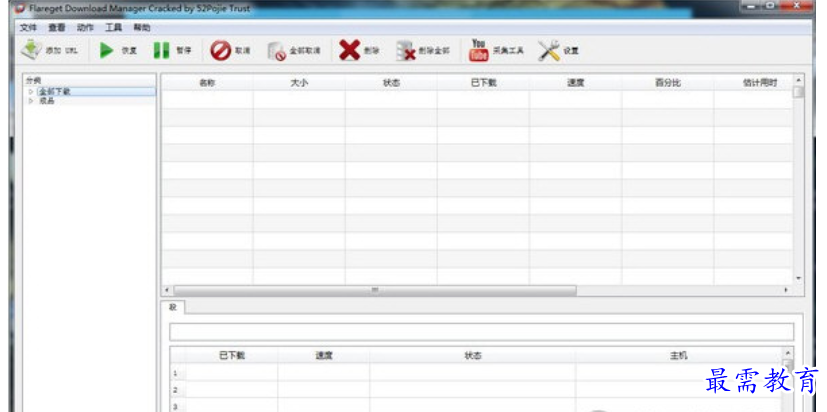Close the Flareget window

point(797,5)
